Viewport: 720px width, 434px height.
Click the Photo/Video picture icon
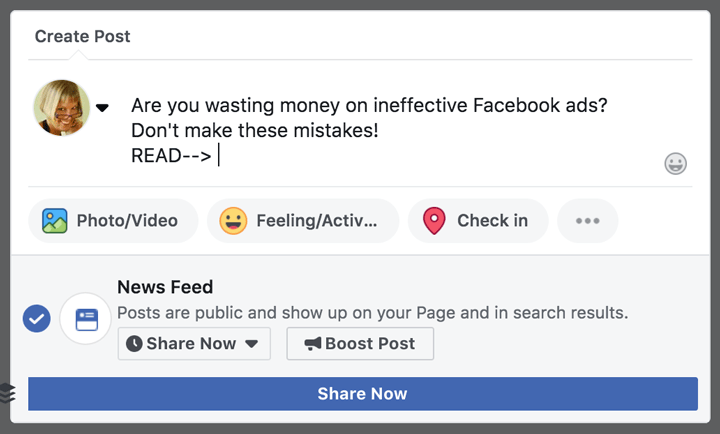(55, 221)
